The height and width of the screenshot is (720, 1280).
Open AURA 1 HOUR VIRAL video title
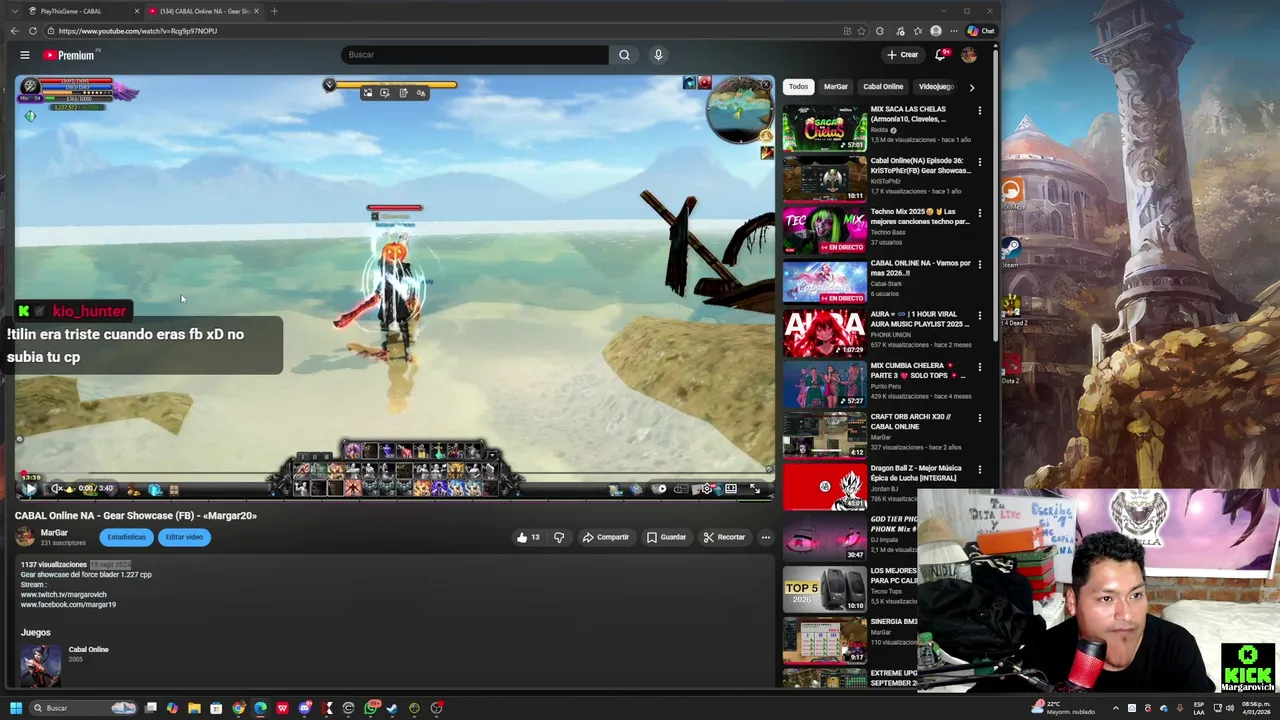[x=920, y=319]
